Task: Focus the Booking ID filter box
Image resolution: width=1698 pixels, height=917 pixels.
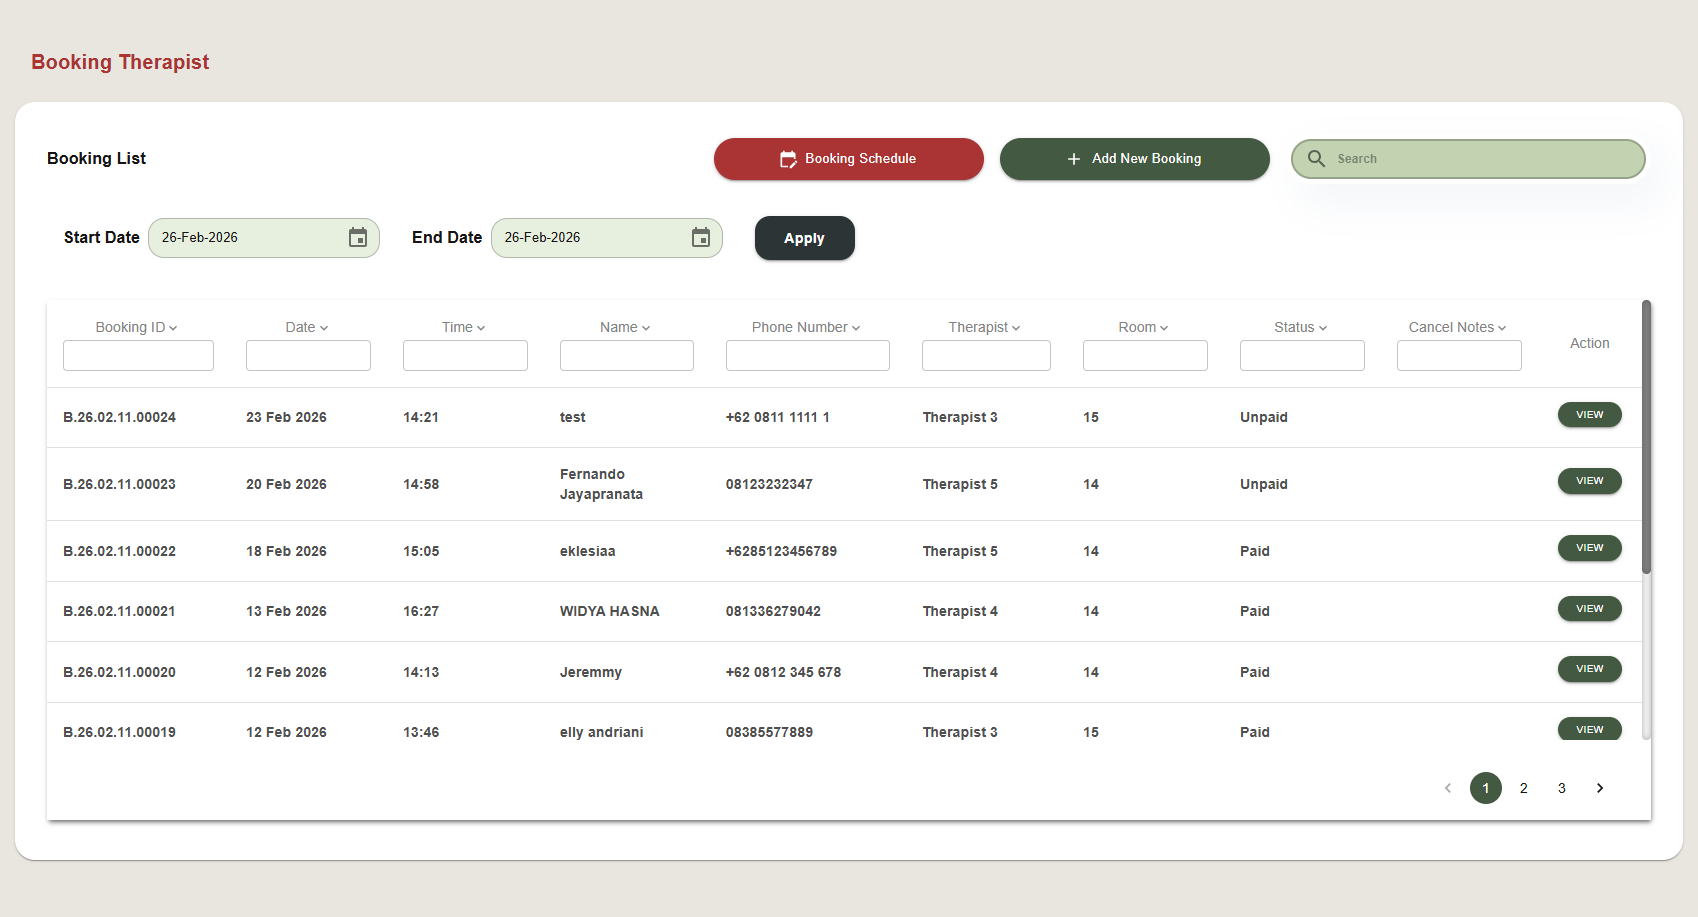Action: 138,355
